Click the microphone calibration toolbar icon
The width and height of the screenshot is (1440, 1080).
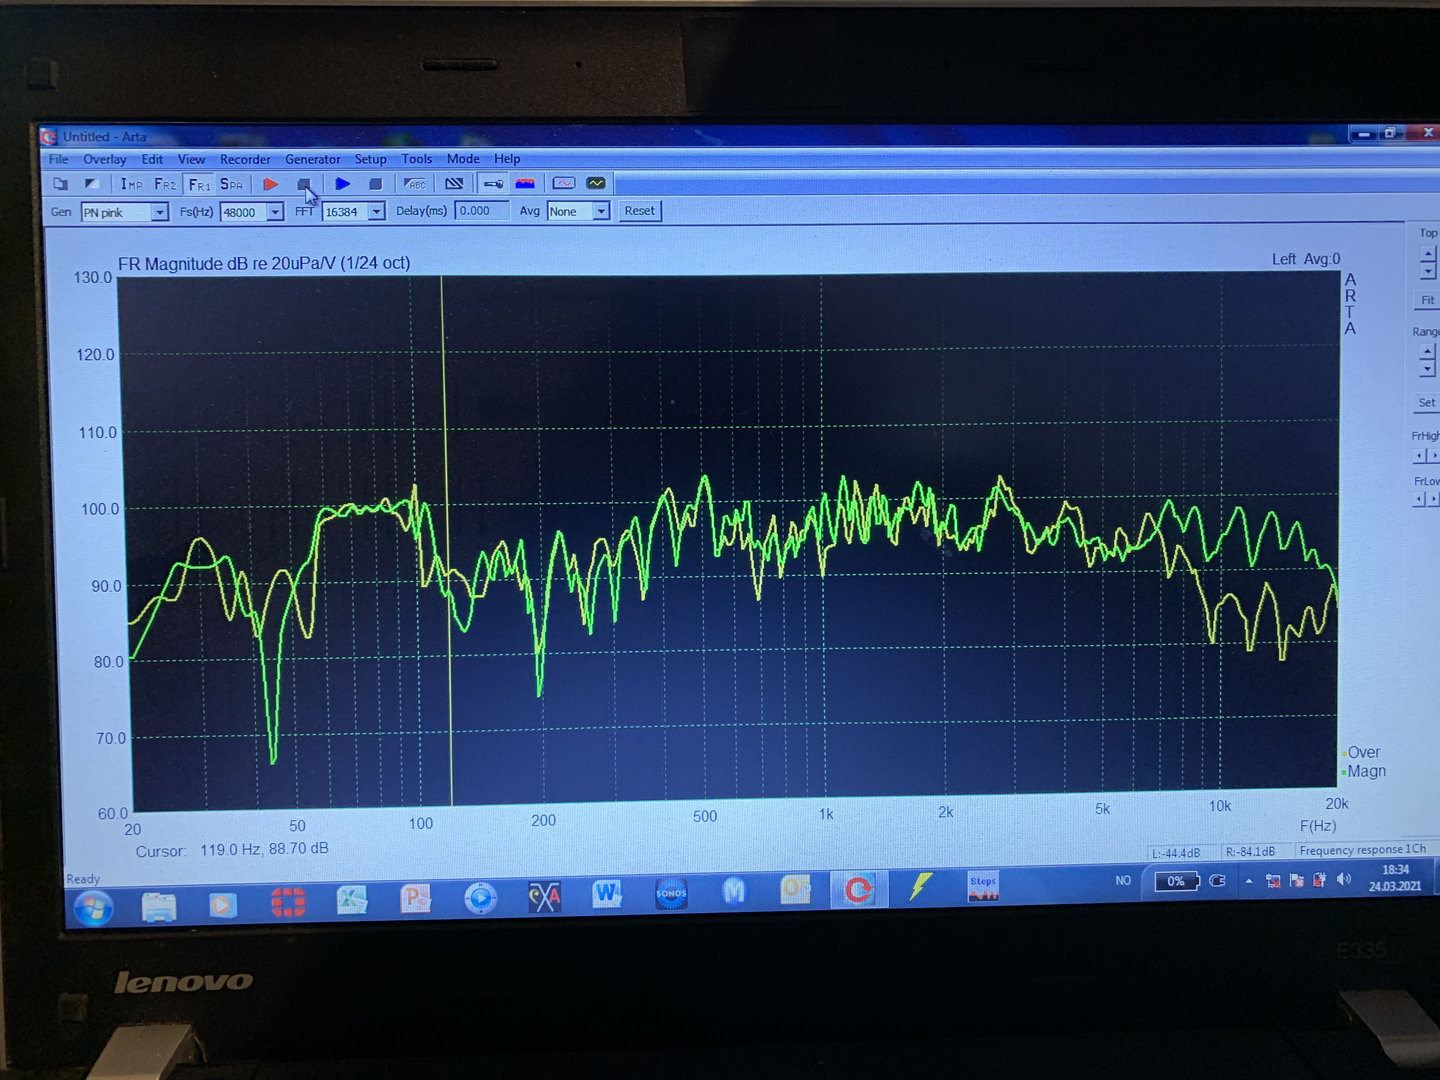pos(493,184)
